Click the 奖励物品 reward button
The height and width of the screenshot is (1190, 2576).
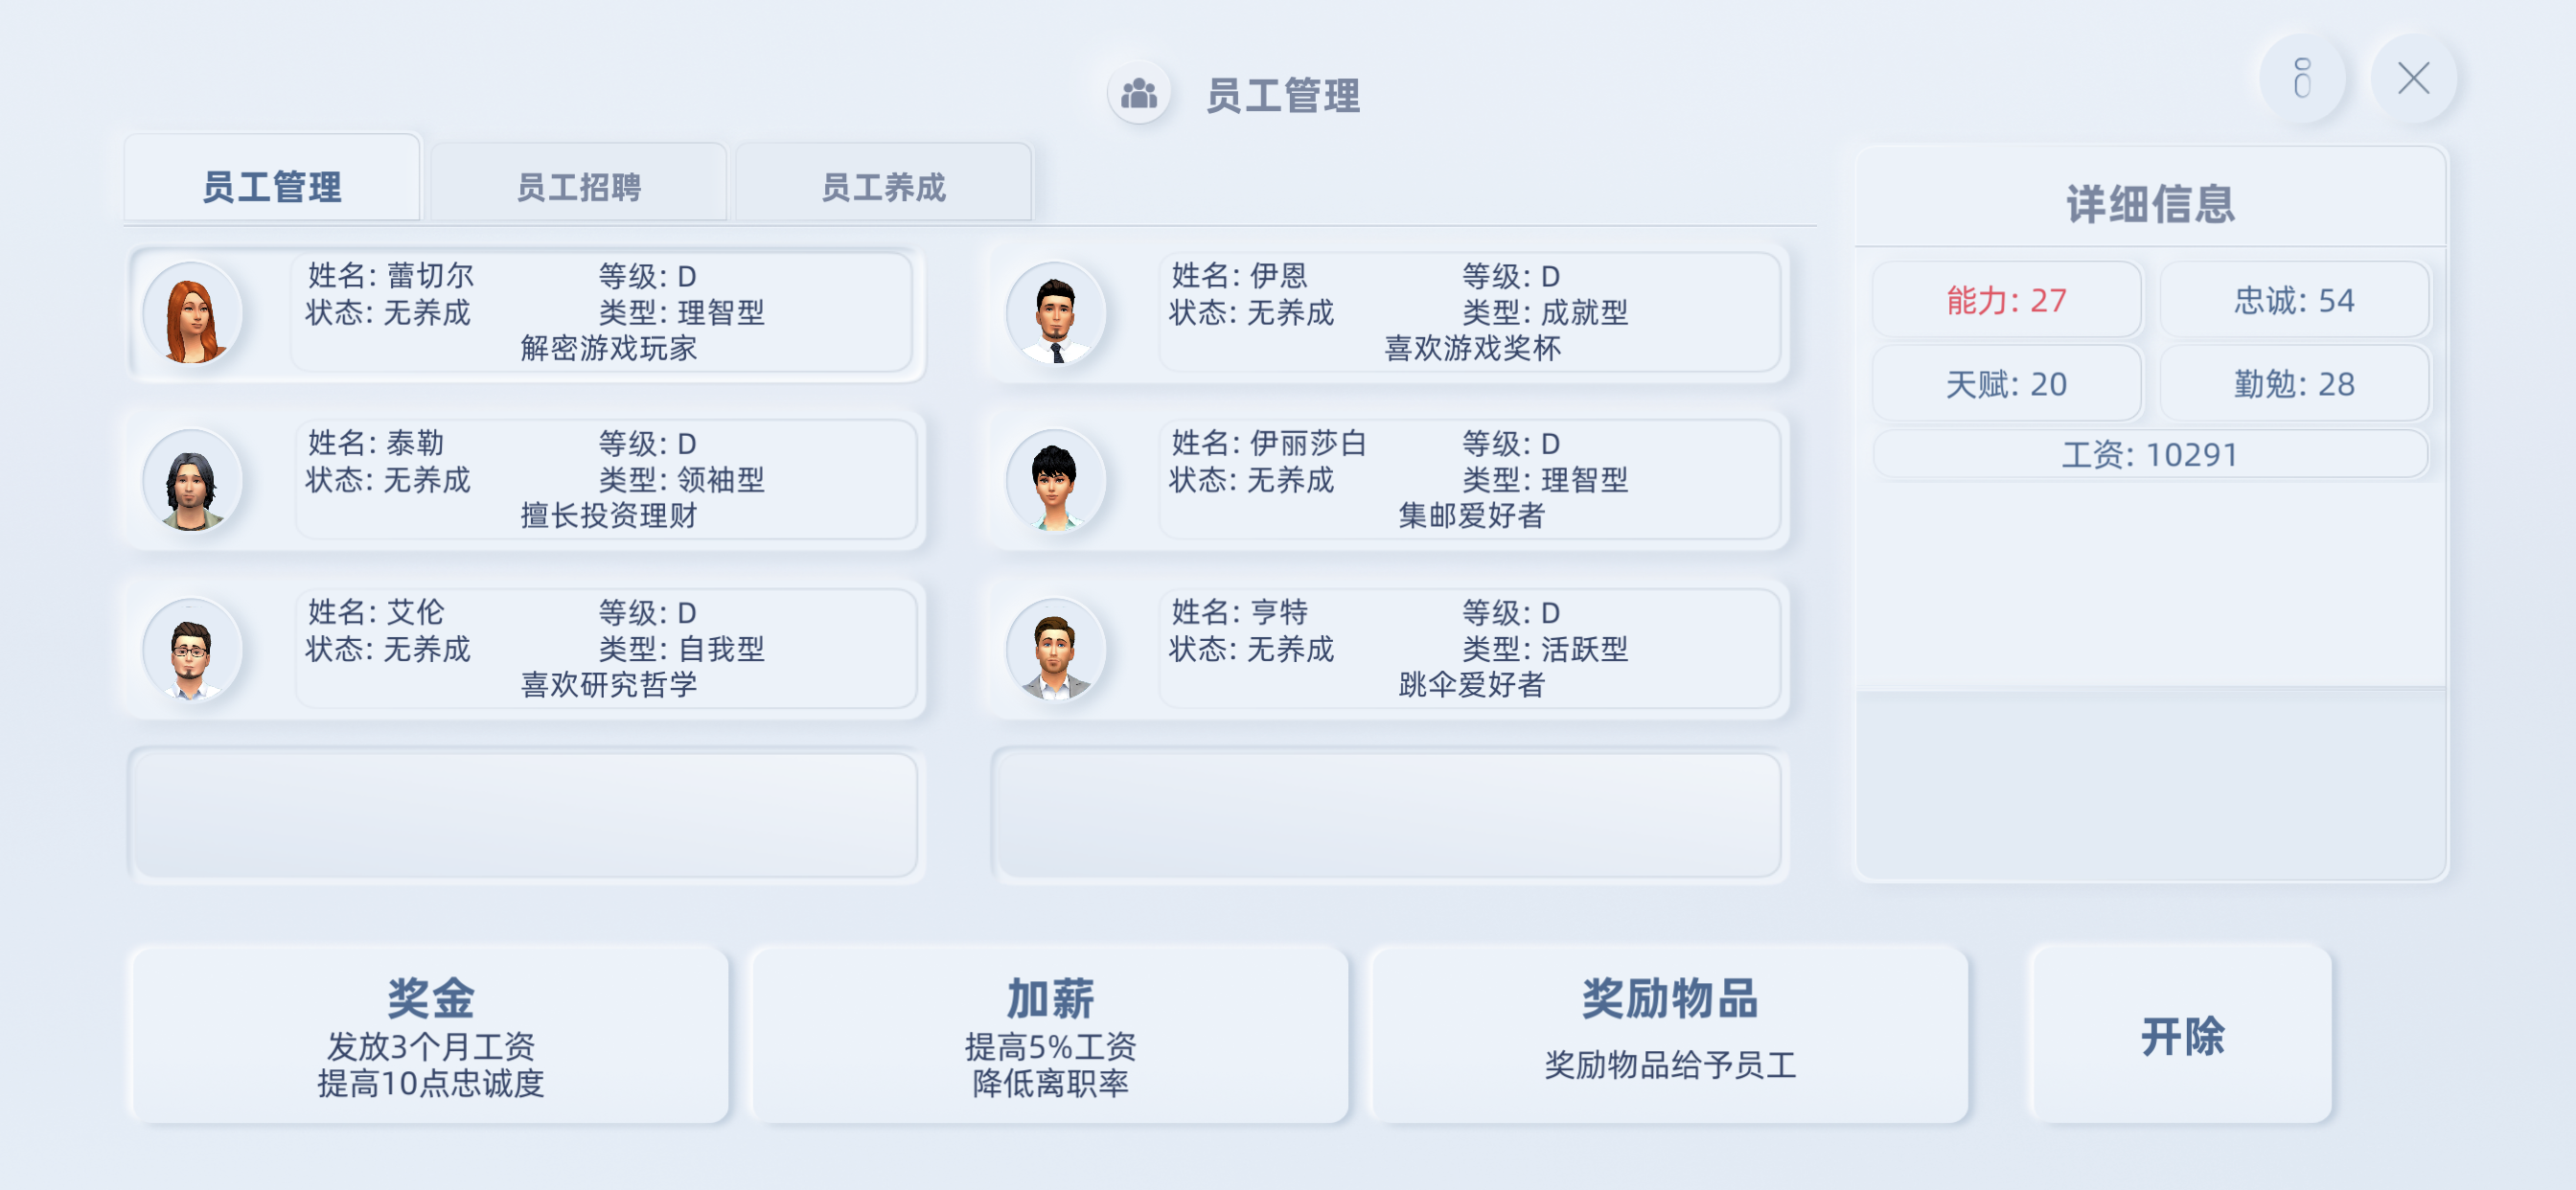coord(1669,1036)
